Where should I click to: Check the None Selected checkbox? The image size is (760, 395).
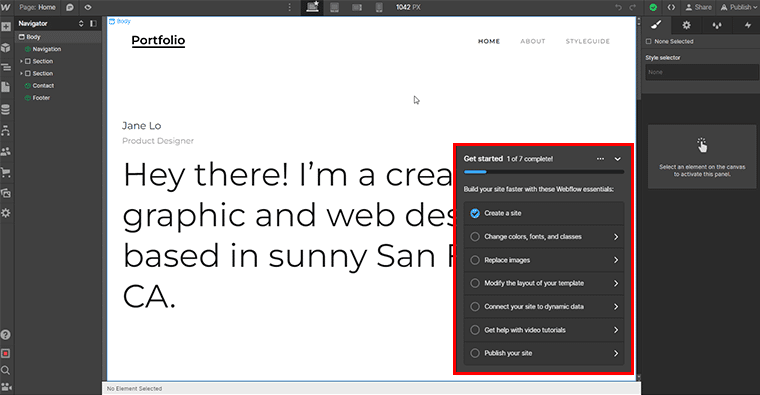tap(649, 42)
